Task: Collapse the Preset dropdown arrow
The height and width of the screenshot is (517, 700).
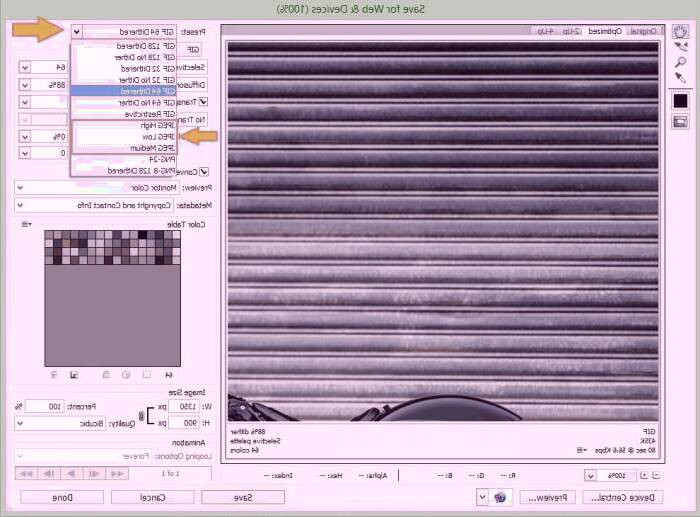Action: [76, 32]
